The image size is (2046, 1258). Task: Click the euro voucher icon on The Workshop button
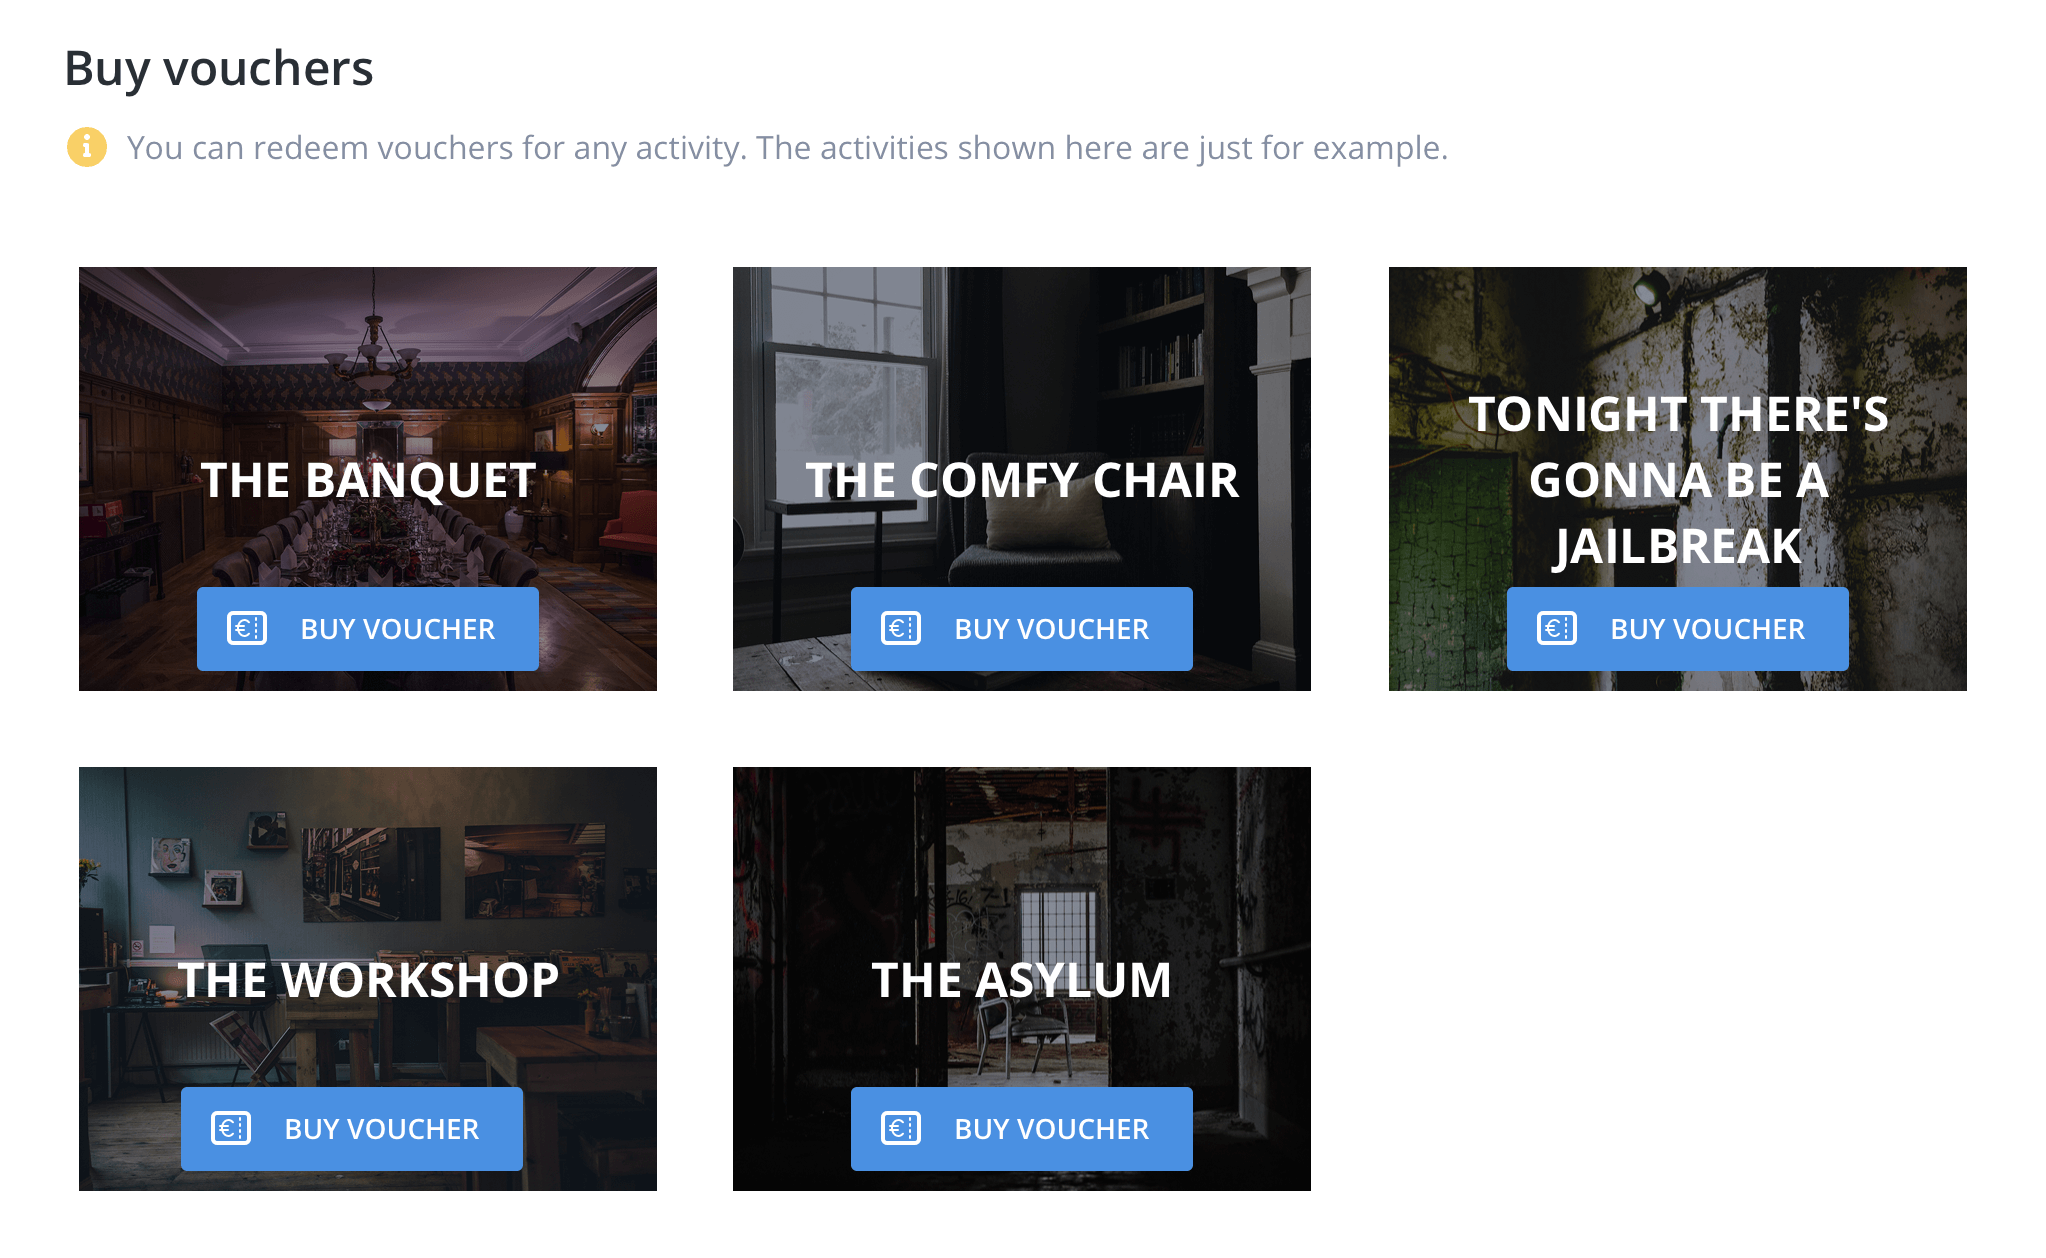231,1128
